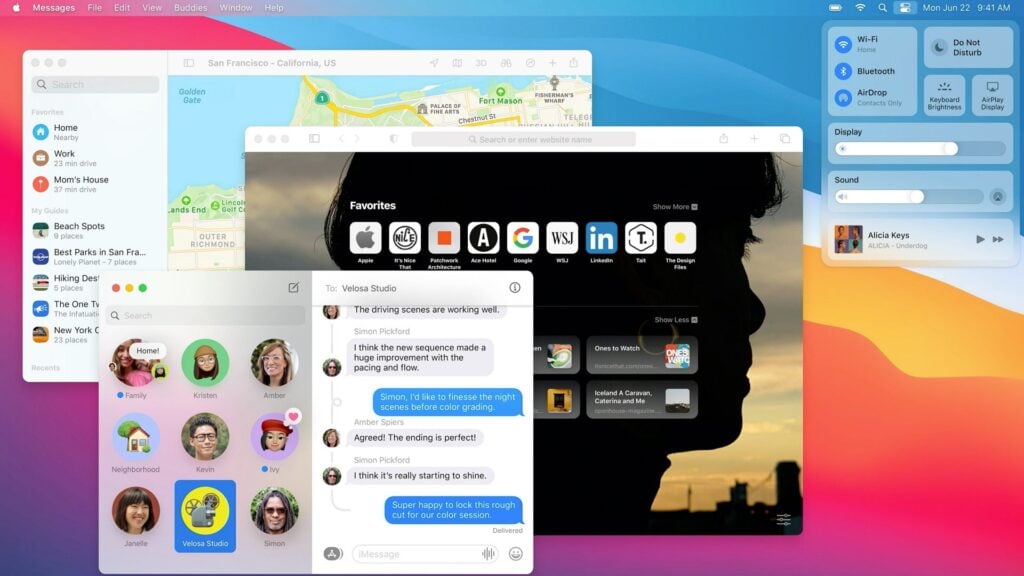Open Safari's tab overview icon
The image size is (1024, 576).
pos(784,139)
